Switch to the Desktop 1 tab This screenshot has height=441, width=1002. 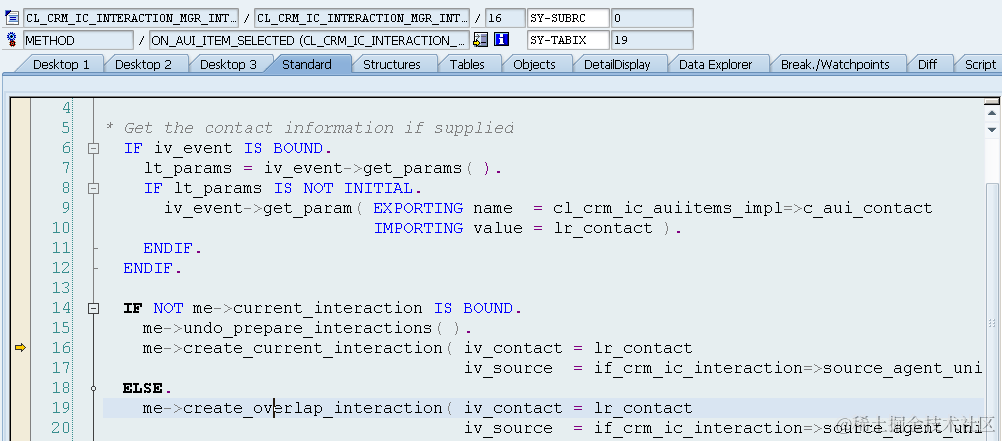(61, 65)
